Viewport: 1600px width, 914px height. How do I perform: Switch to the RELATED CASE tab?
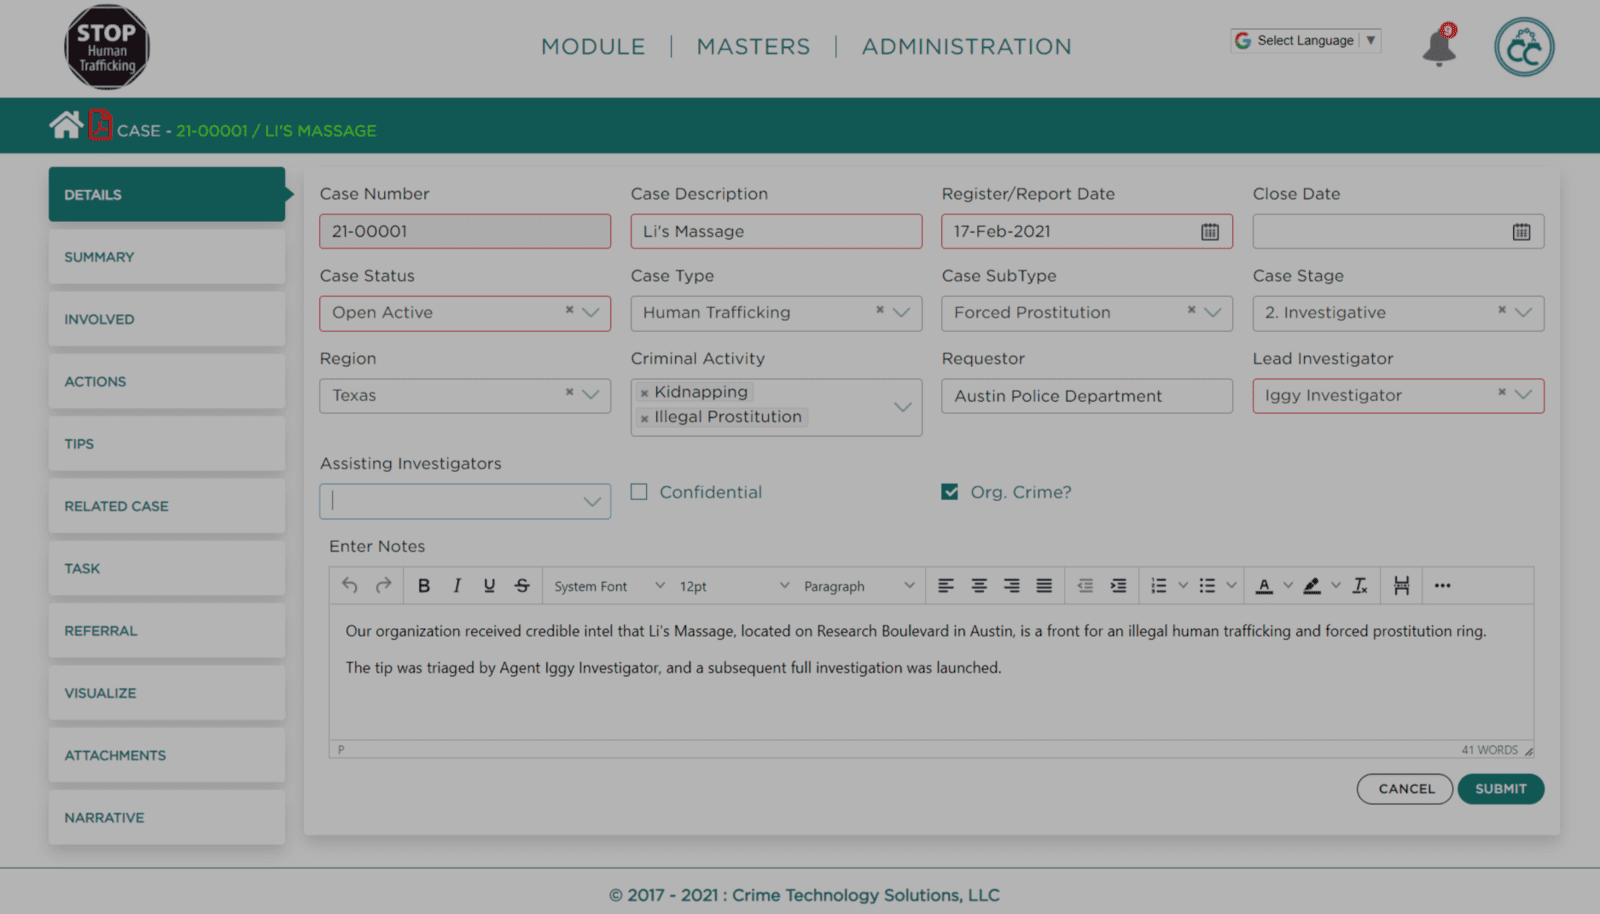coord(167,506)
